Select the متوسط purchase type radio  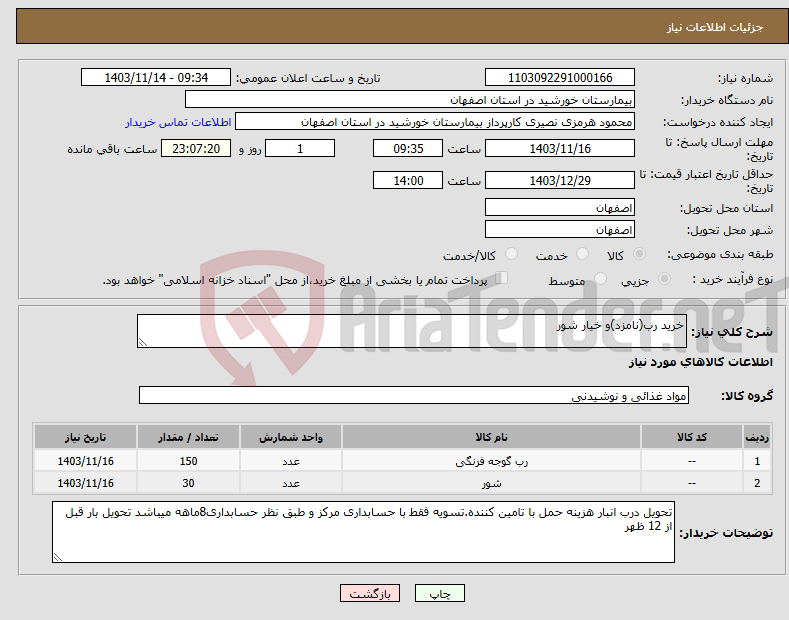click(600, 278)
